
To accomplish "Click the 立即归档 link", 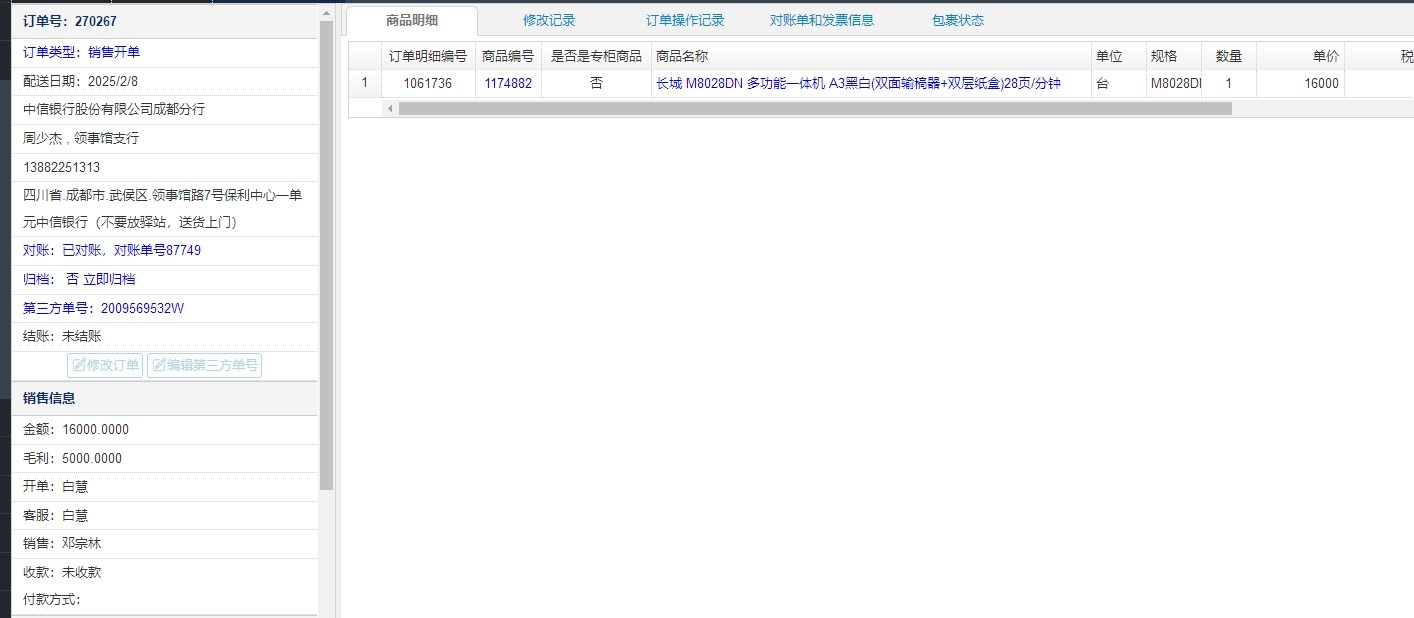I will click(109, 279).
